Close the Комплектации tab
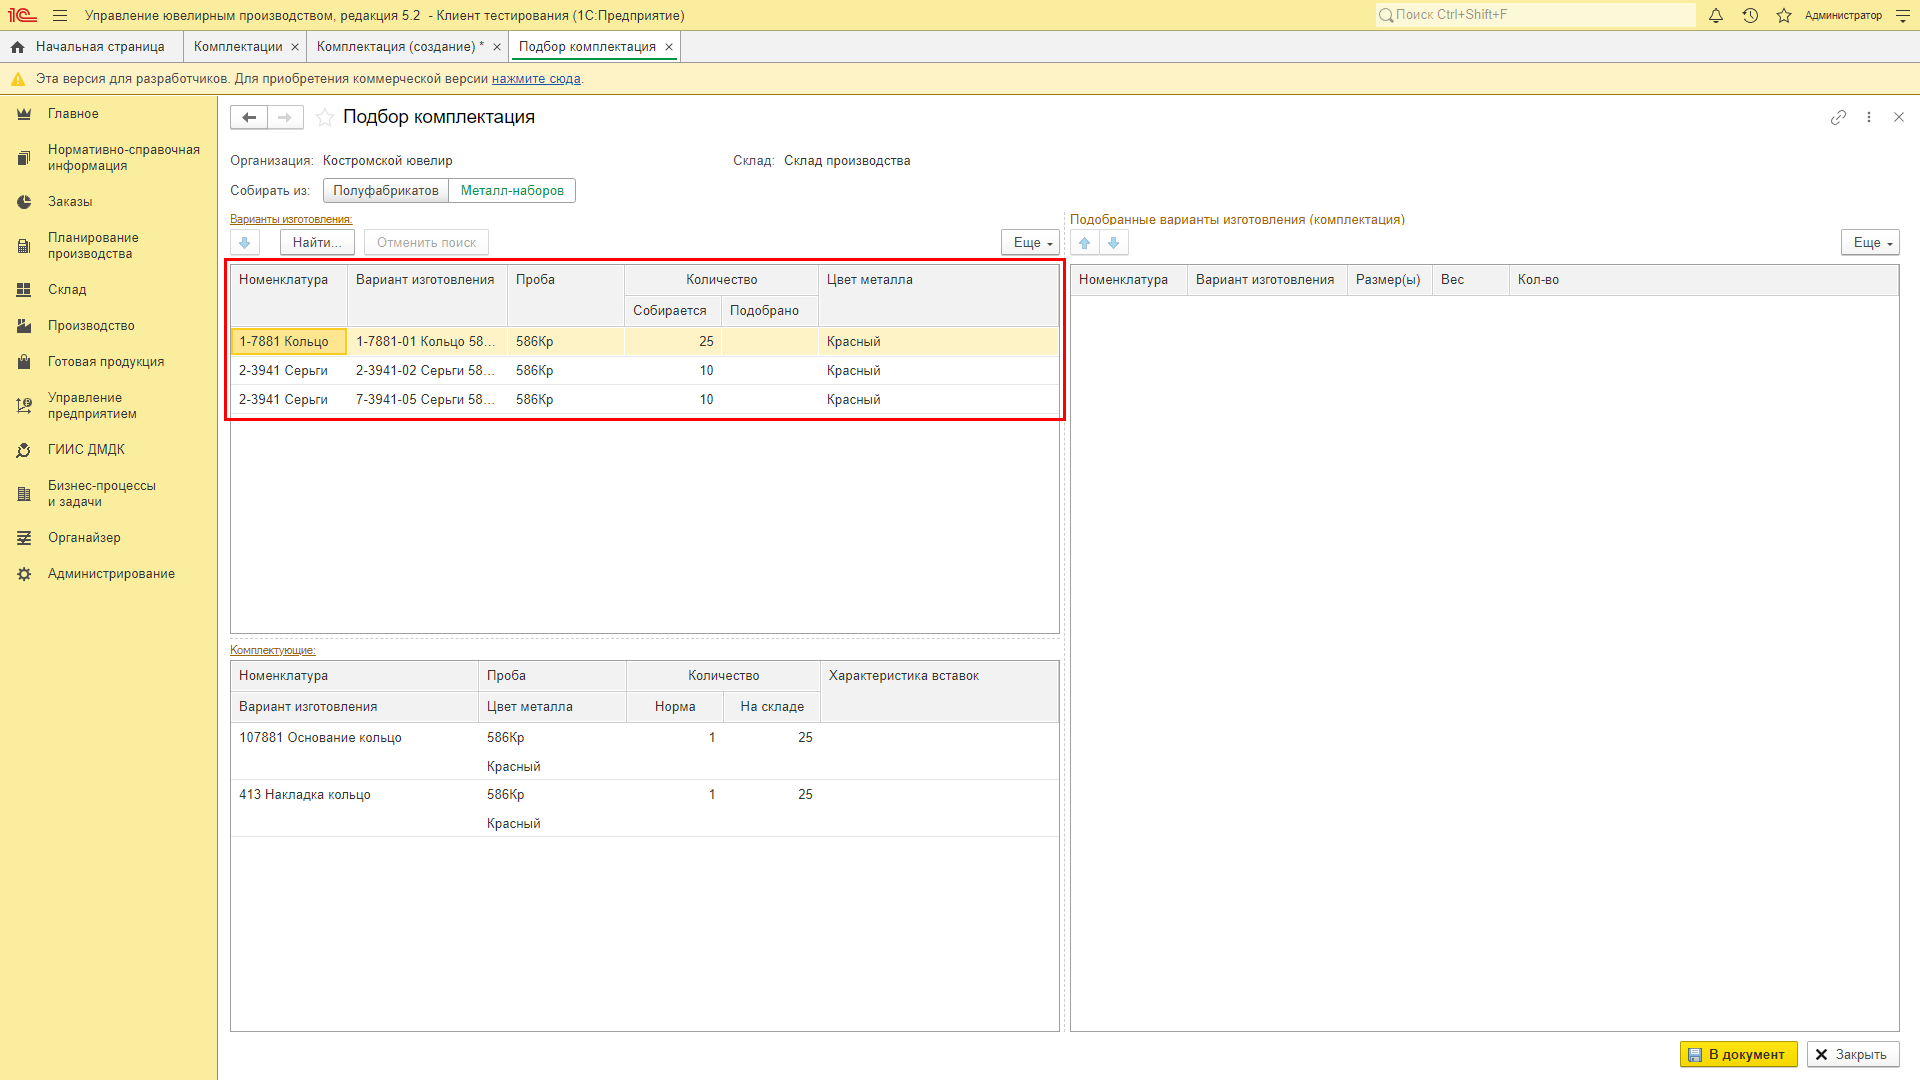1920x1080 pixels. (x=295, y=47)
